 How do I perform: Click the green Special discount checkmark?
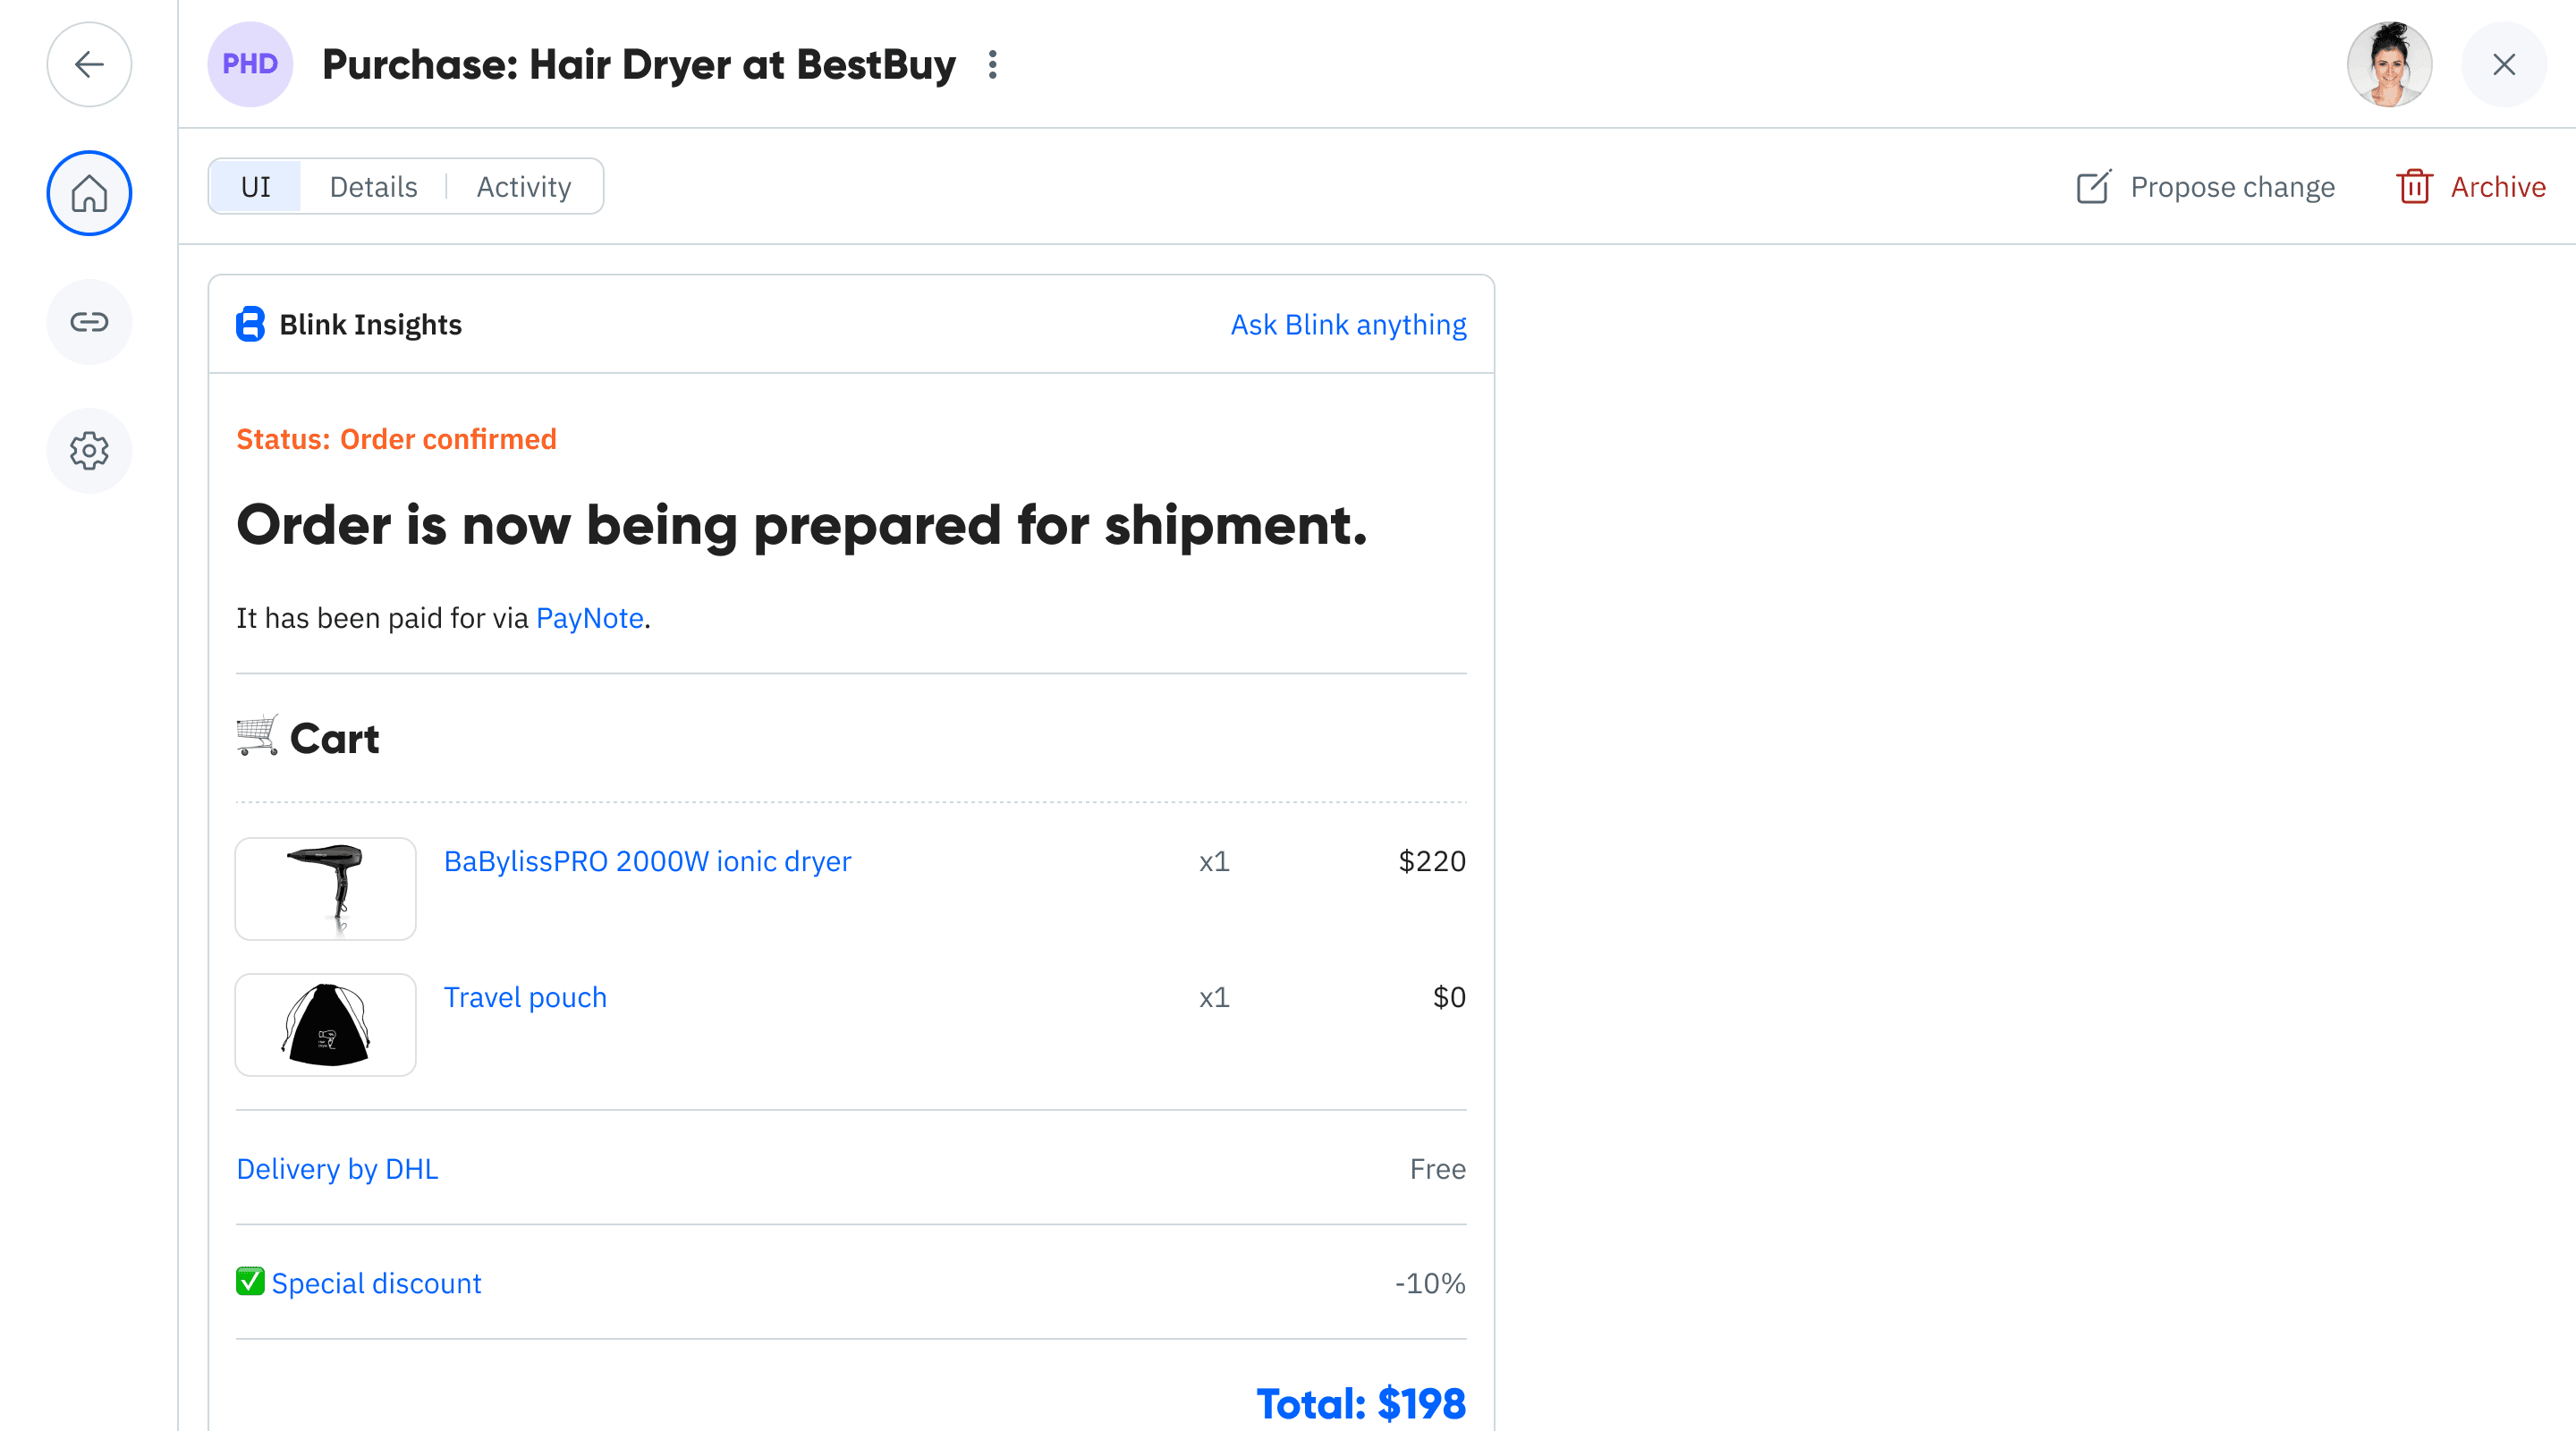point(250,1282)
